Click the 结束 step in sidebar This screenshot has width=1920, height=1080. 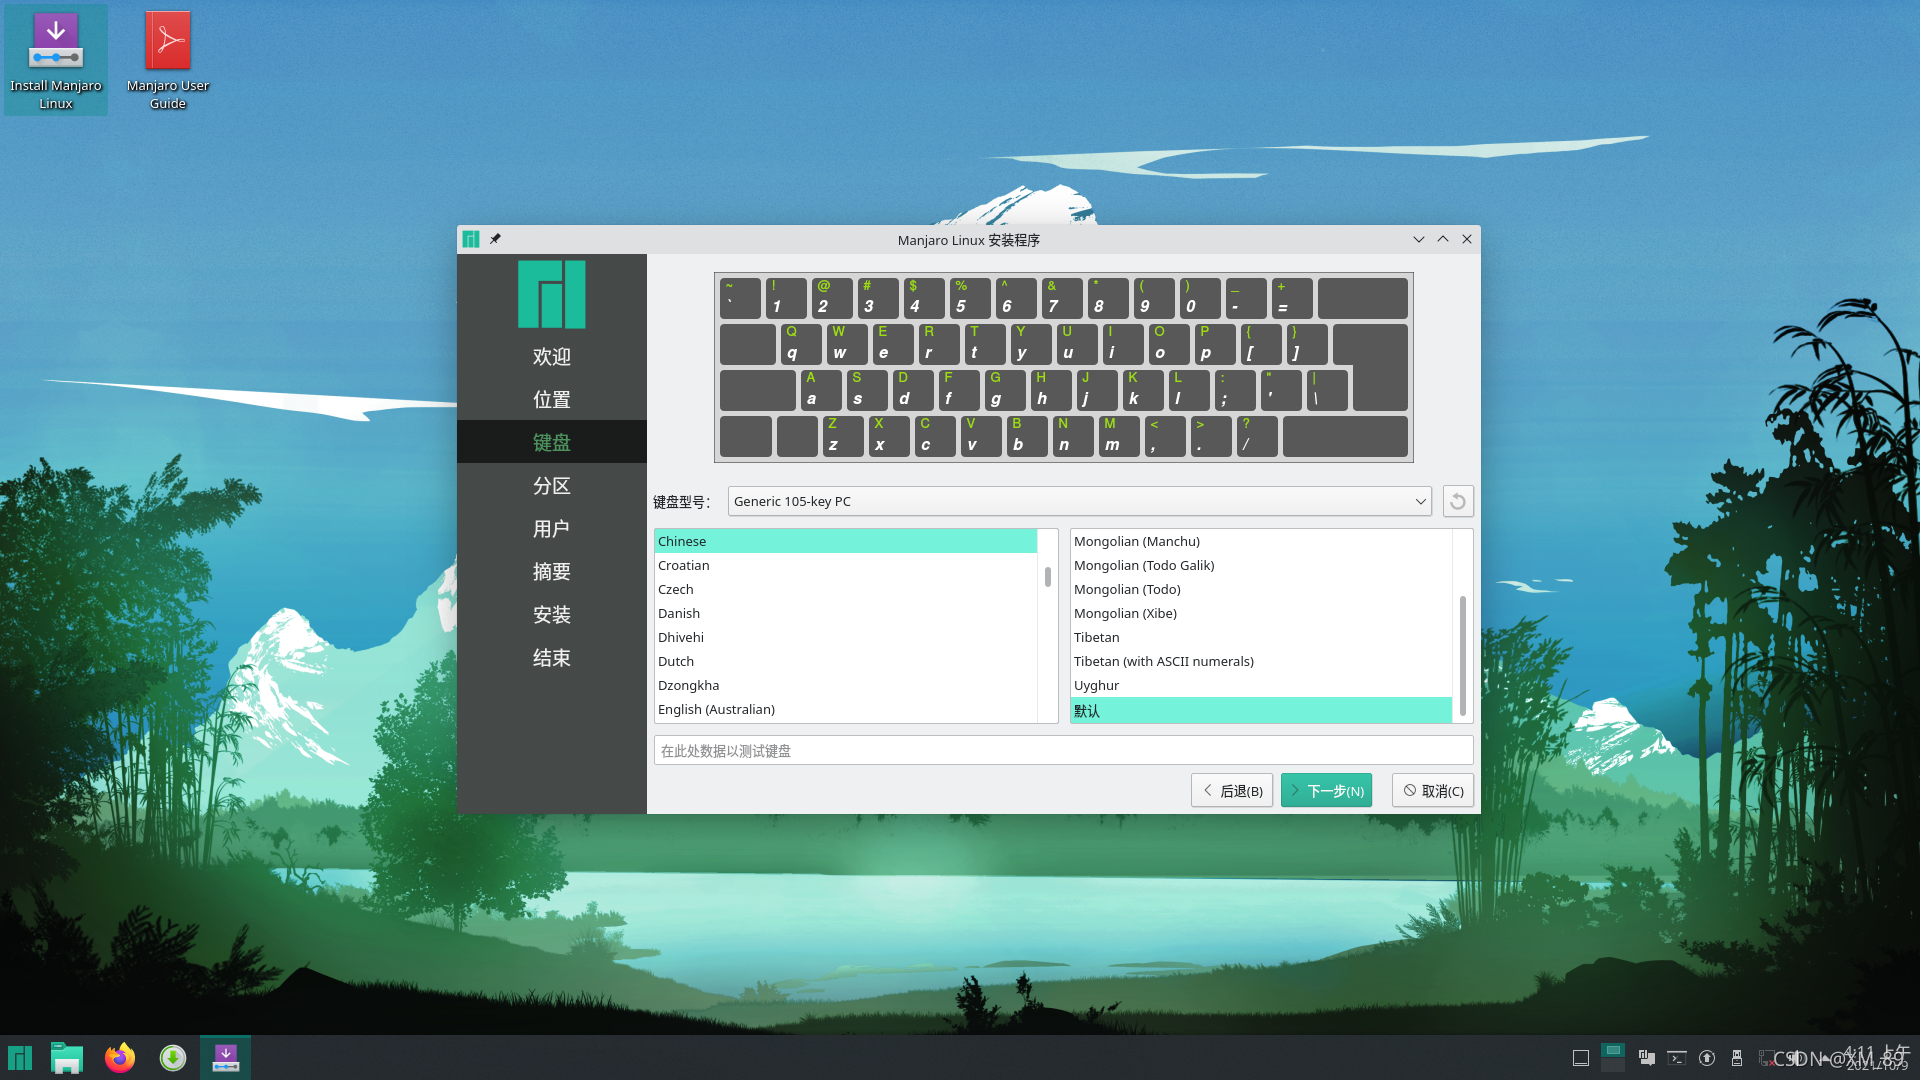(552, 657)
